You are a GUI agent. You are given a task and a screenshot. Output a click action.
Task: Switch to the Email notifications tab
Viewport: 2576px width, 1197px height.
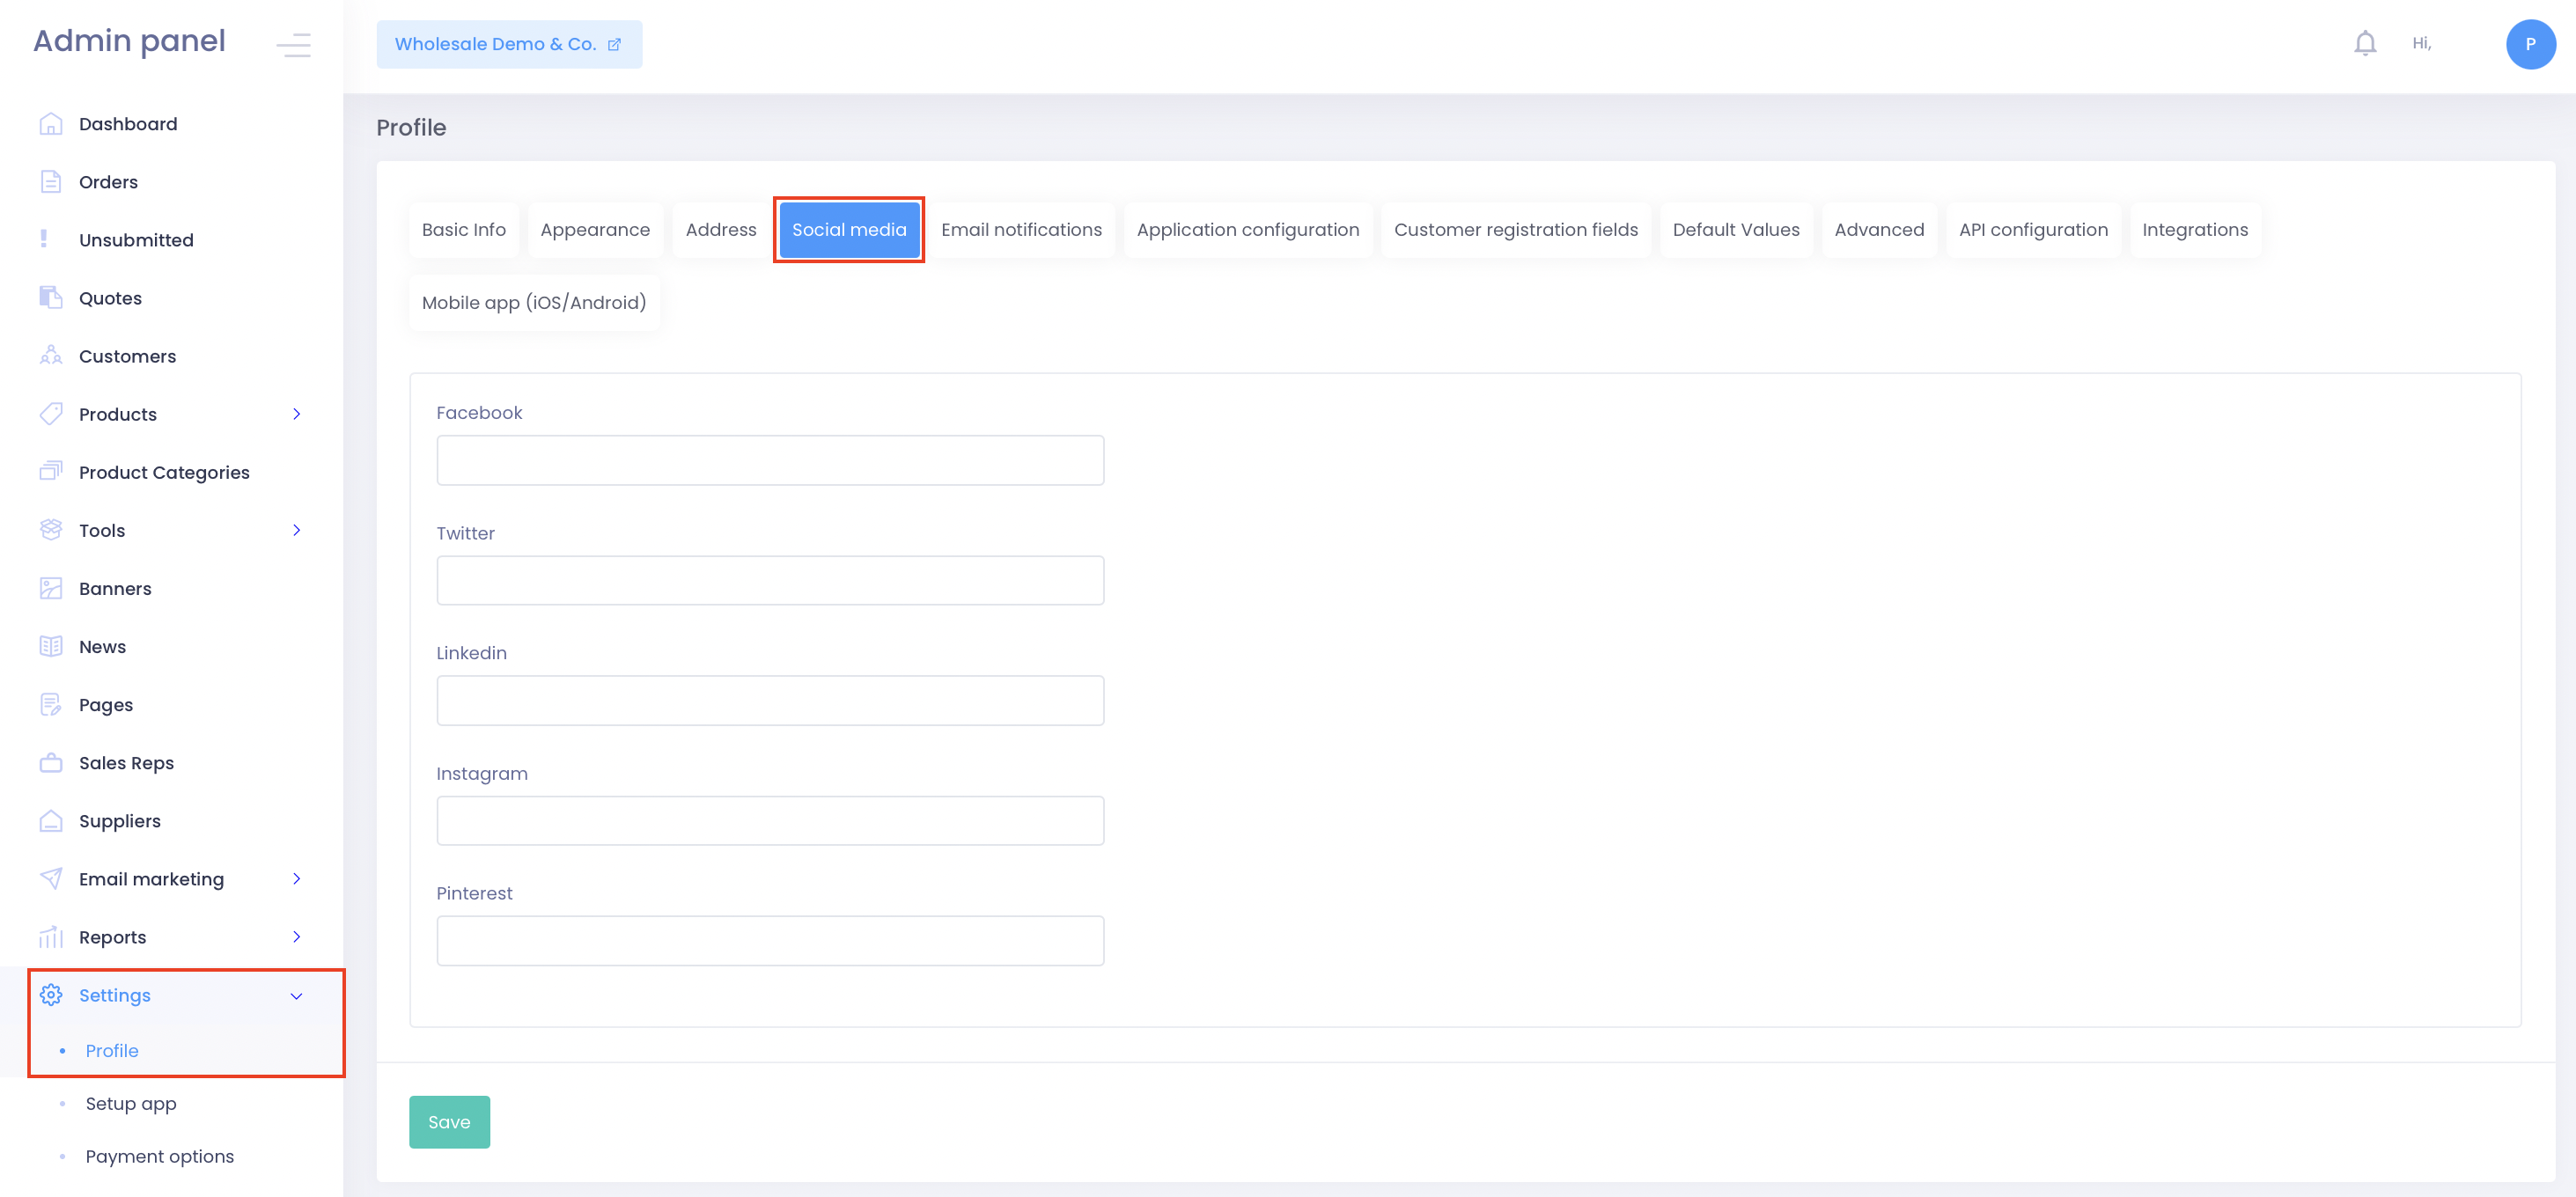click(x=1021, y=230)
